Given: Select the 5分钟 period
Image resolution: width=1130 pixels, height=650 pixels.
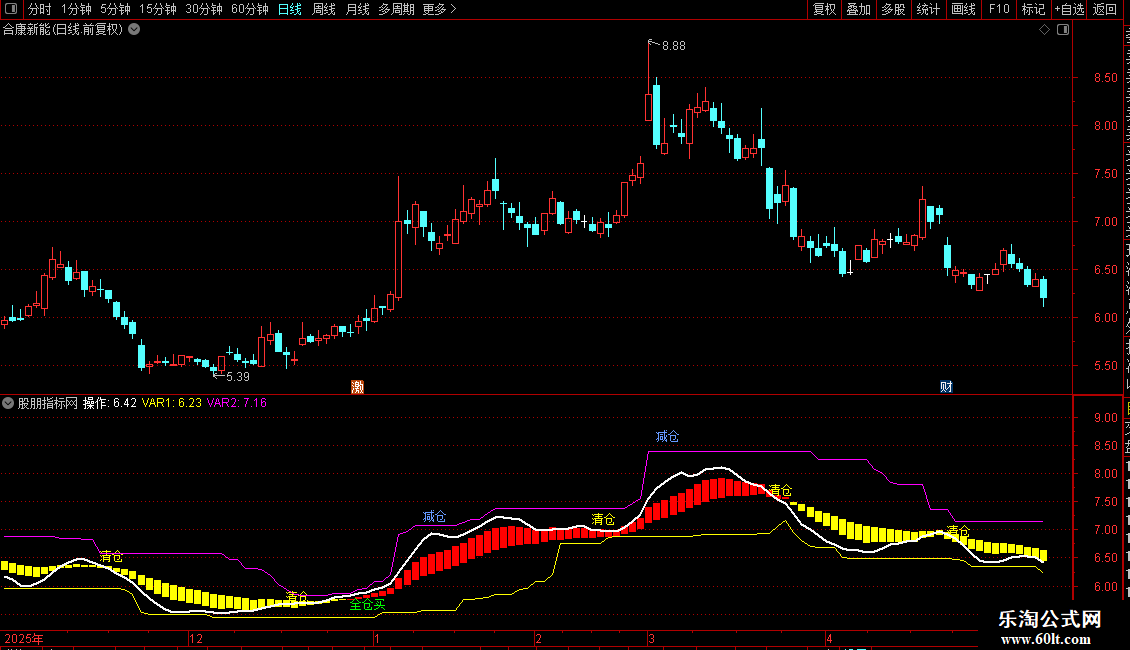Looking at the screenshot, I should pyautogui.click(x=115, y=9).
